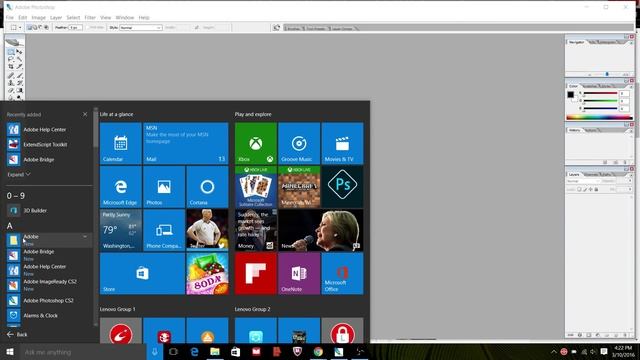Show hidden system tray icons

(x=553, y=351)
